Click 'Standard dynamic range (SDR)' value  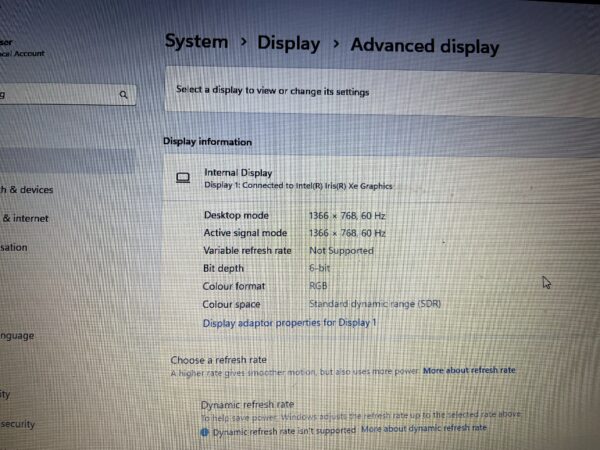(x=375, y=304)
